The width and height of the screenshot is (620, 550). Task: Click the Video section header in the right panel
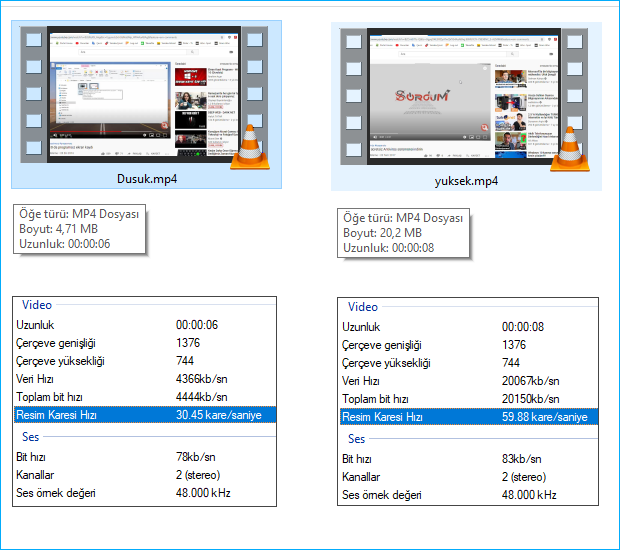coord(363,307)
